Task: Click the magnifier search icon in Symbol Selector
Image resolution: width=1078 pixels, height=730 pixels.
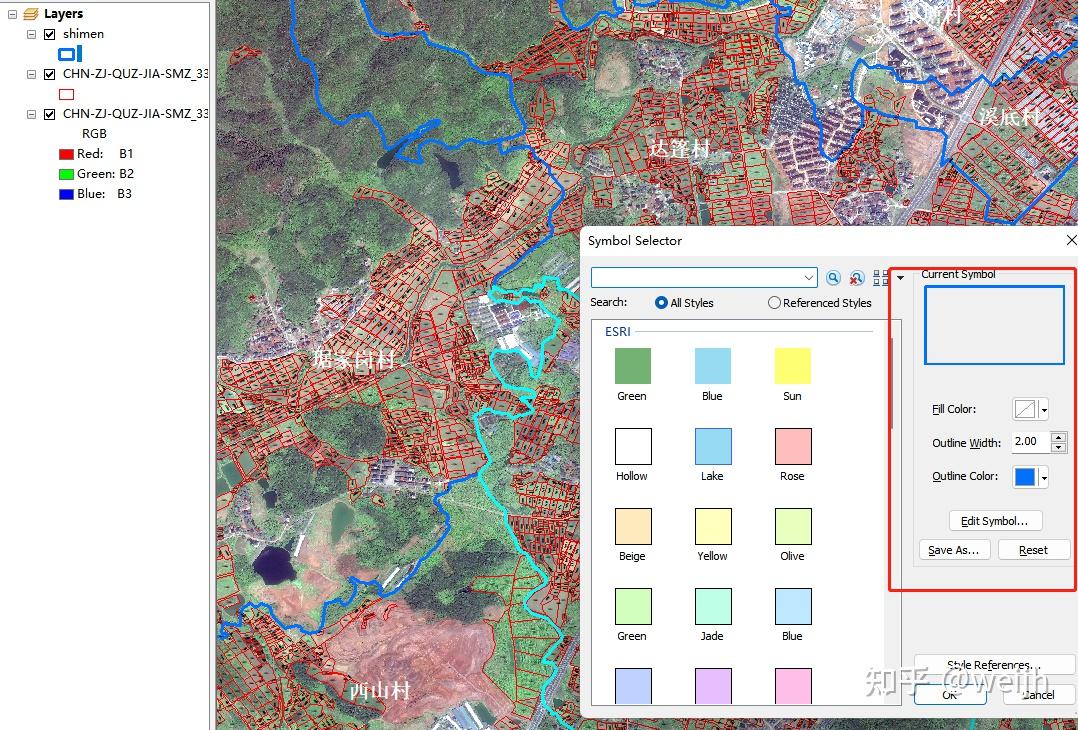Action: click(x=834, y=277)
